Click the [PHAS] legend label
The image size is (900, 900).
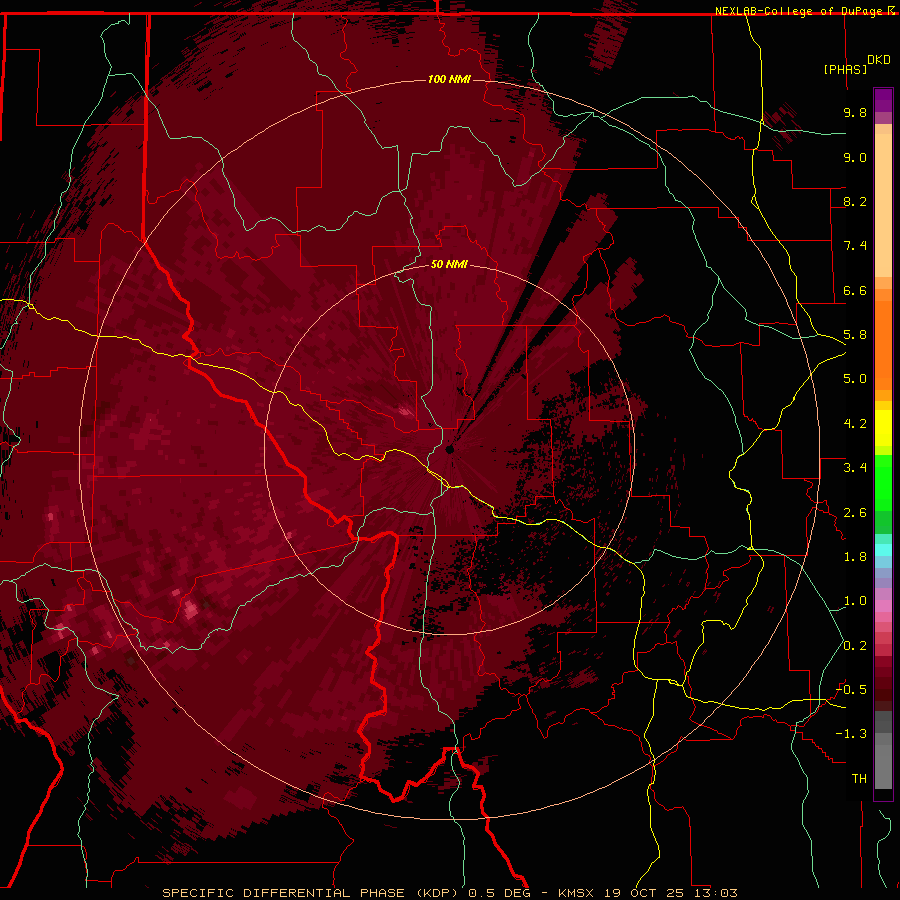pos(845,69)
